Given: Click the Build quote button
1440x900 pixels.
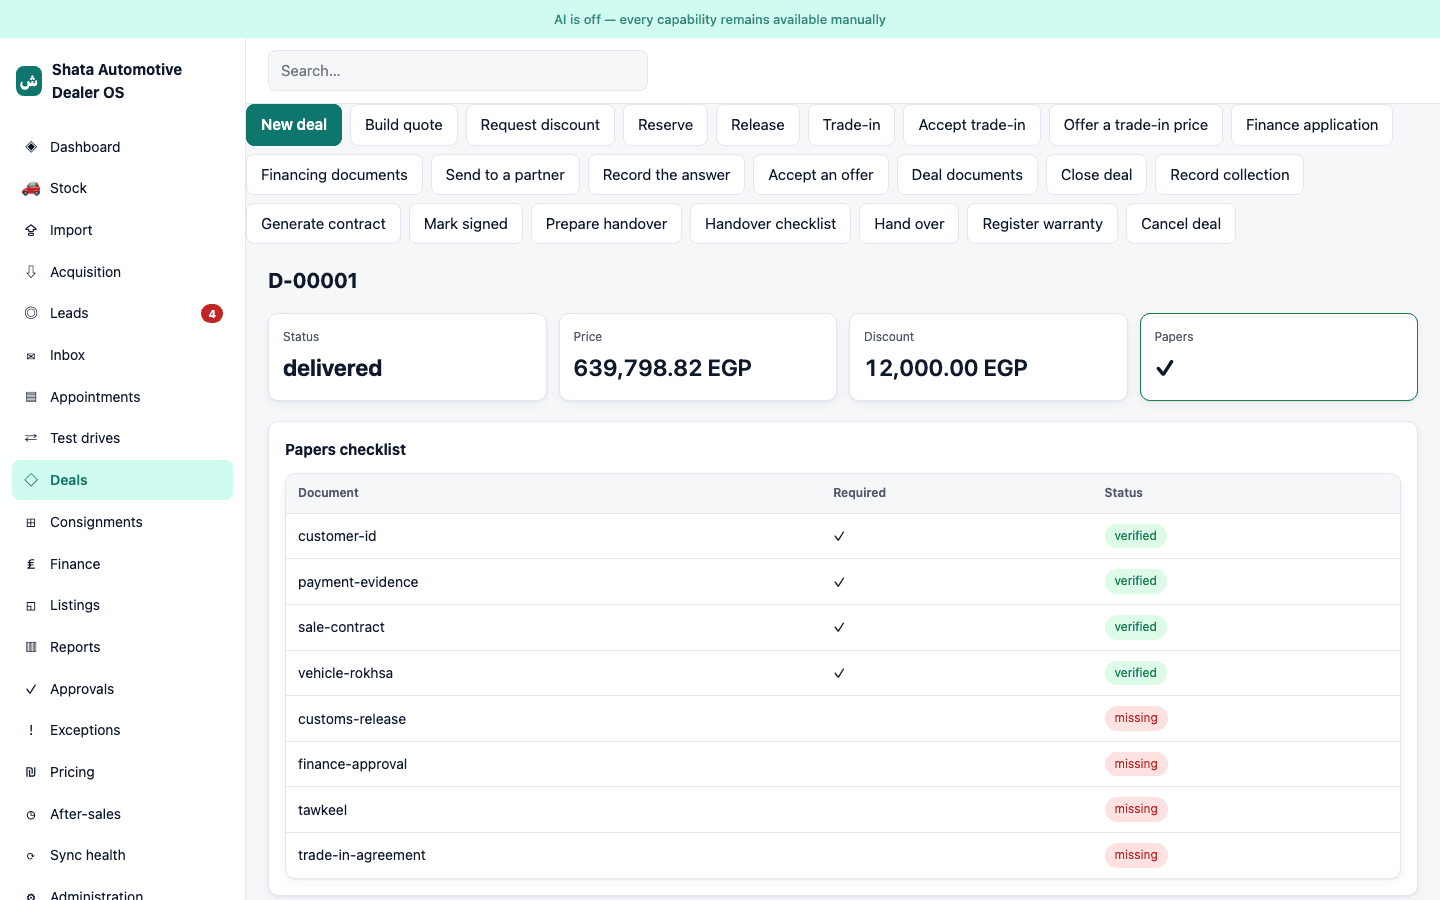Looking at the screenshot, I should (x=404, y=125).
